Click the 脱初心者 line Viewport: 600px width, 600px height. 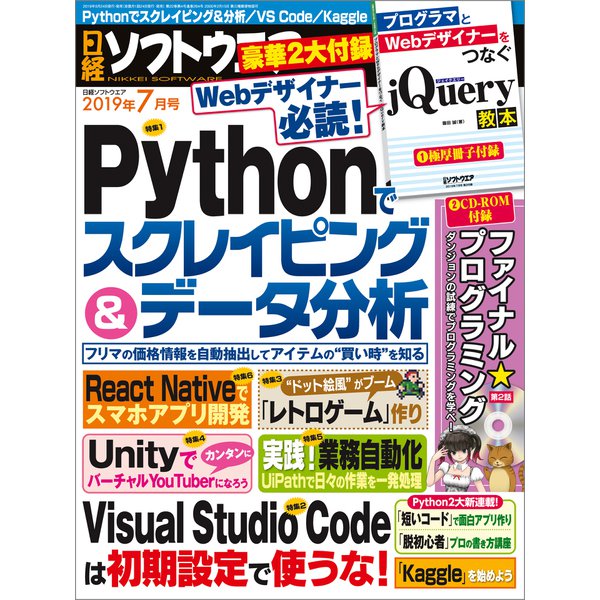pos(455,542)
